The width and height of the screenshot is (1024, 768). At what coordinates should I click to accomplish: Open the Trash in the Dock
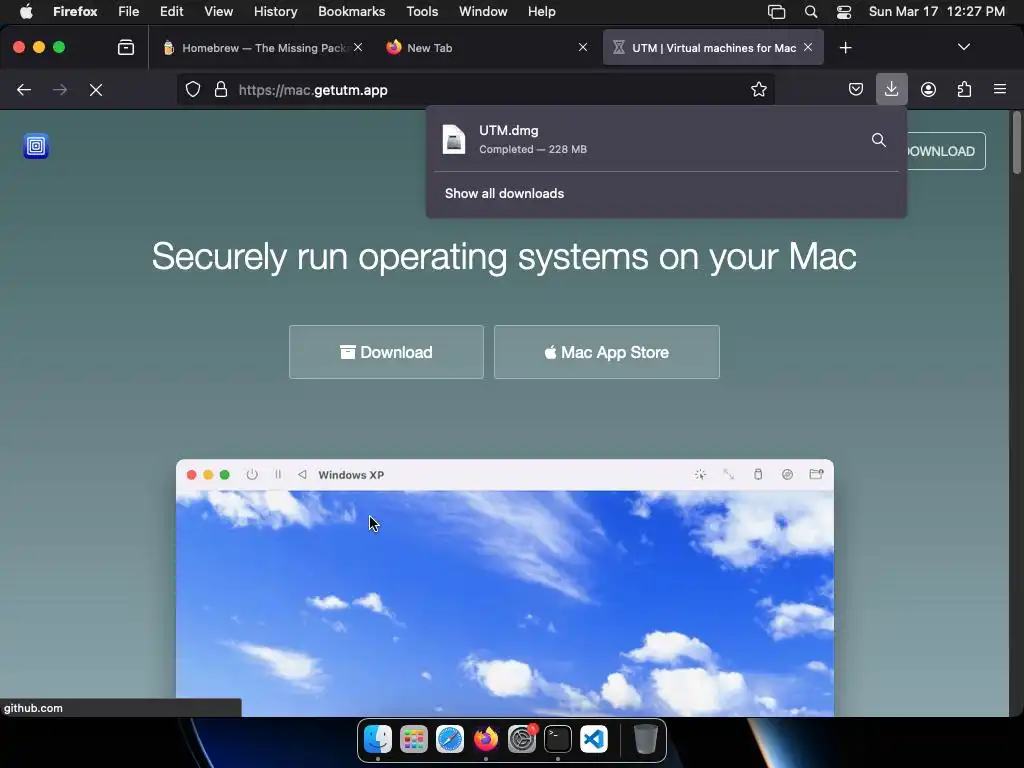pos(645,739)
